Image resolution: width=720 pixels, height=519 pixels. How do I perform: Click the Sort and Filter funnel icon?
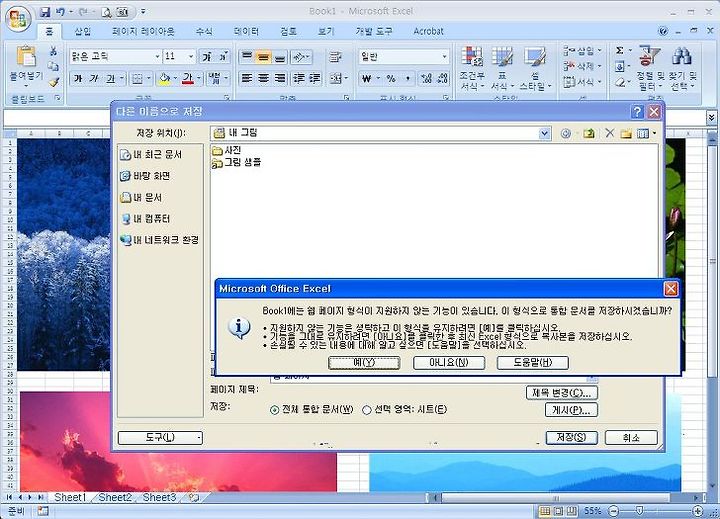pos(650,56)
